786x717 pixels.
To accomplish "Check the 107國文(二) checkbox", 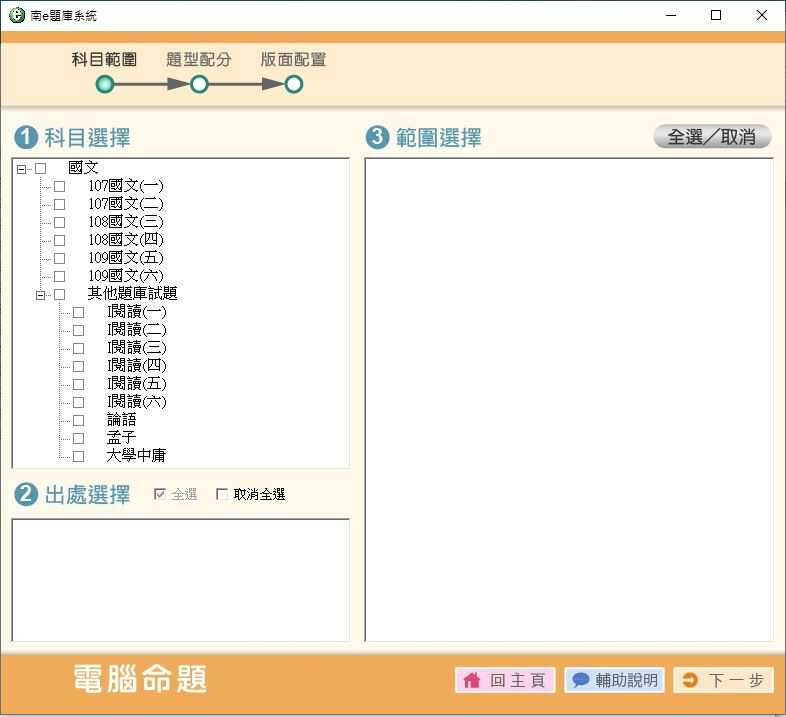I will point(60,205).
